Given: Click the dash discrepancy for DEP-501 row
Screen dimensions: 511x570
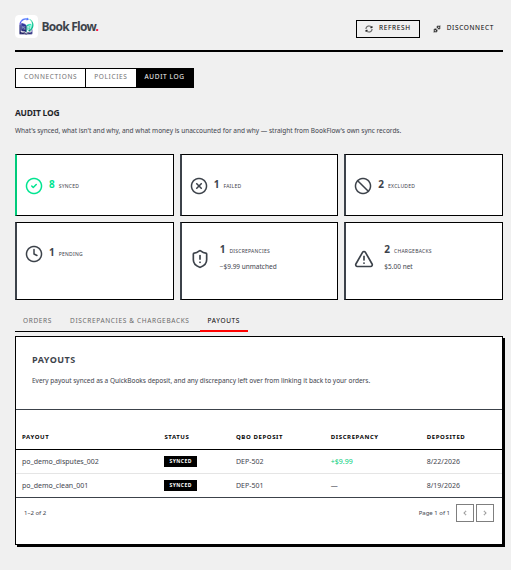Looking at the screenshot, I should 334,486.
